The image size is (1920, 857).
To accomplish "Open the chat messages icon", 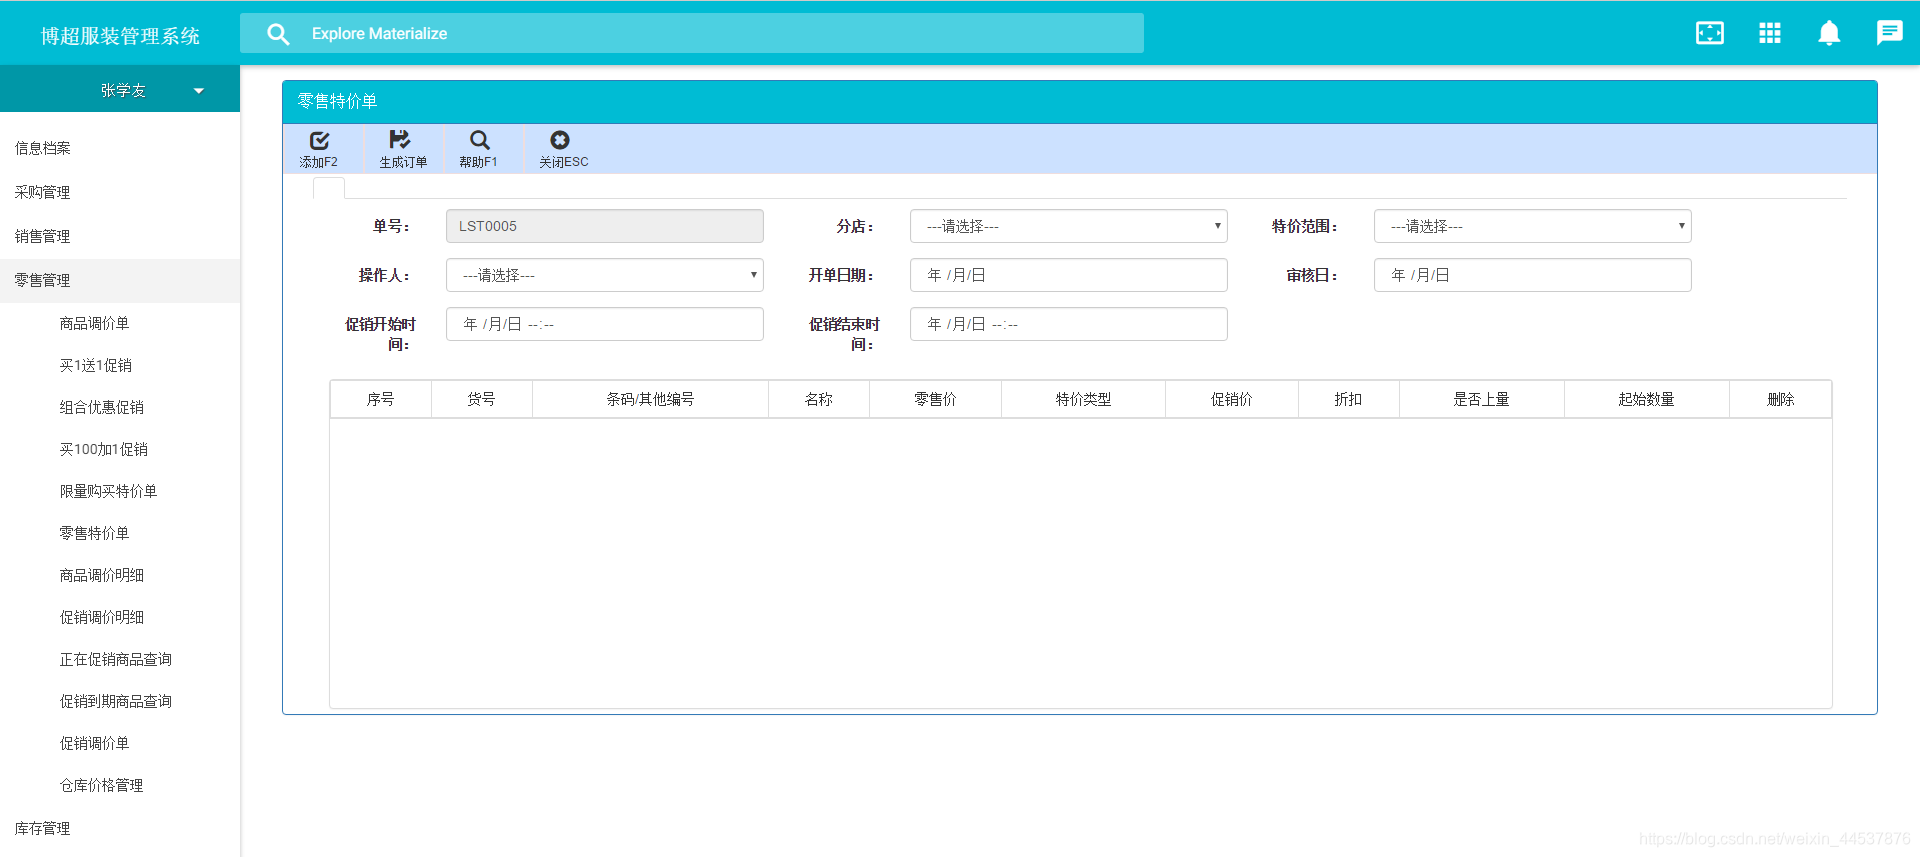I will (1889, 33).
